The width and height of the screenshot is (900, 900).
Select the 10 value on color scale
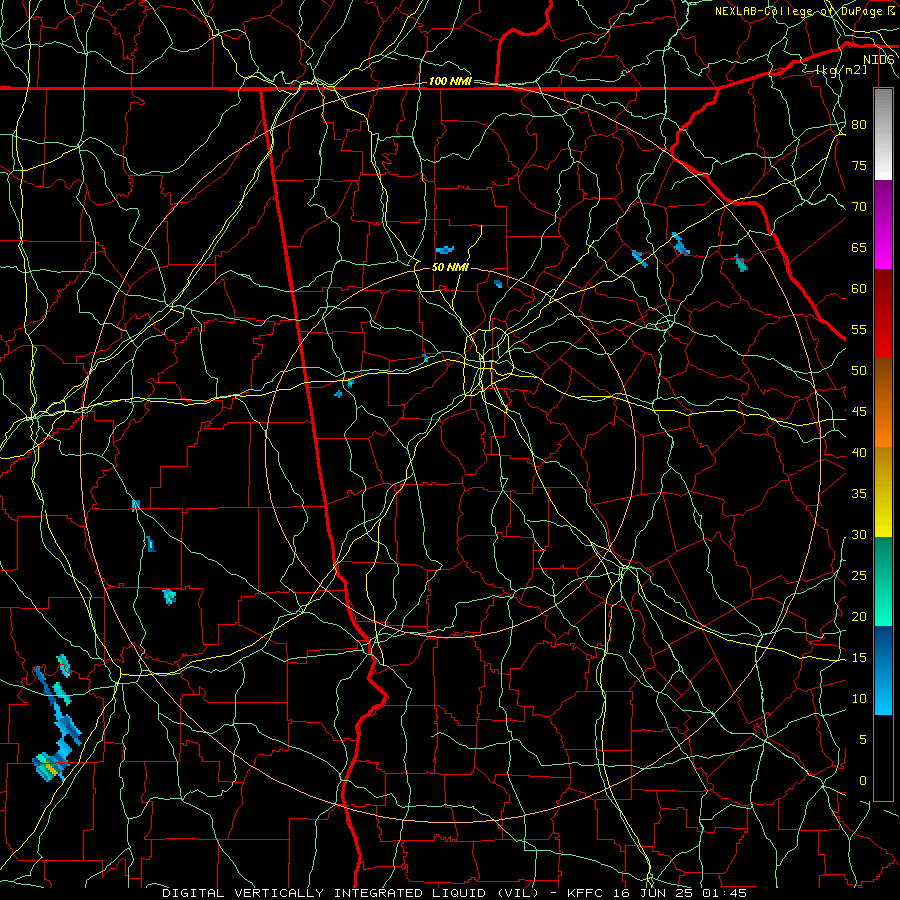[859, 699]
